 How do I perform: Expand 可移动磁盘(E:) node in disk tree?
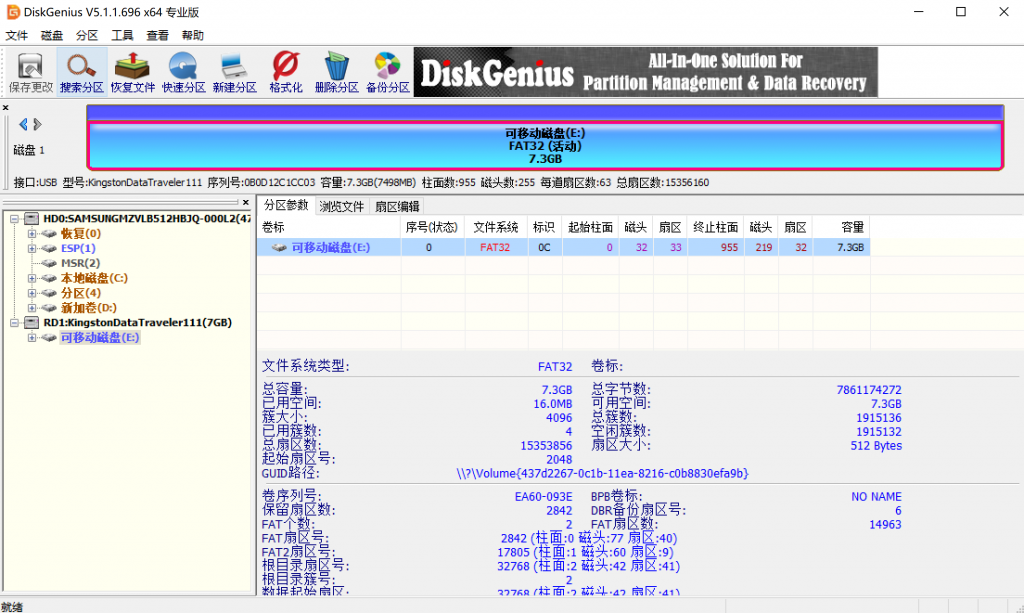[31, 338]
